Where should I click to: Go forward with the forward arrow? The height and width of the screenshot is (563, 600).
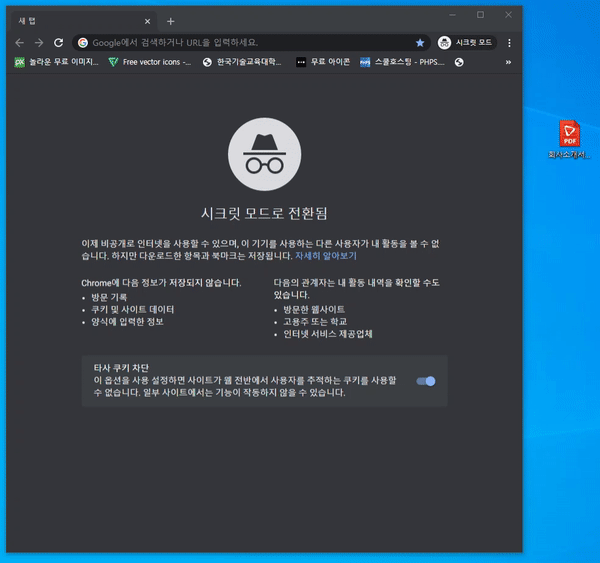tap(39, 43)
